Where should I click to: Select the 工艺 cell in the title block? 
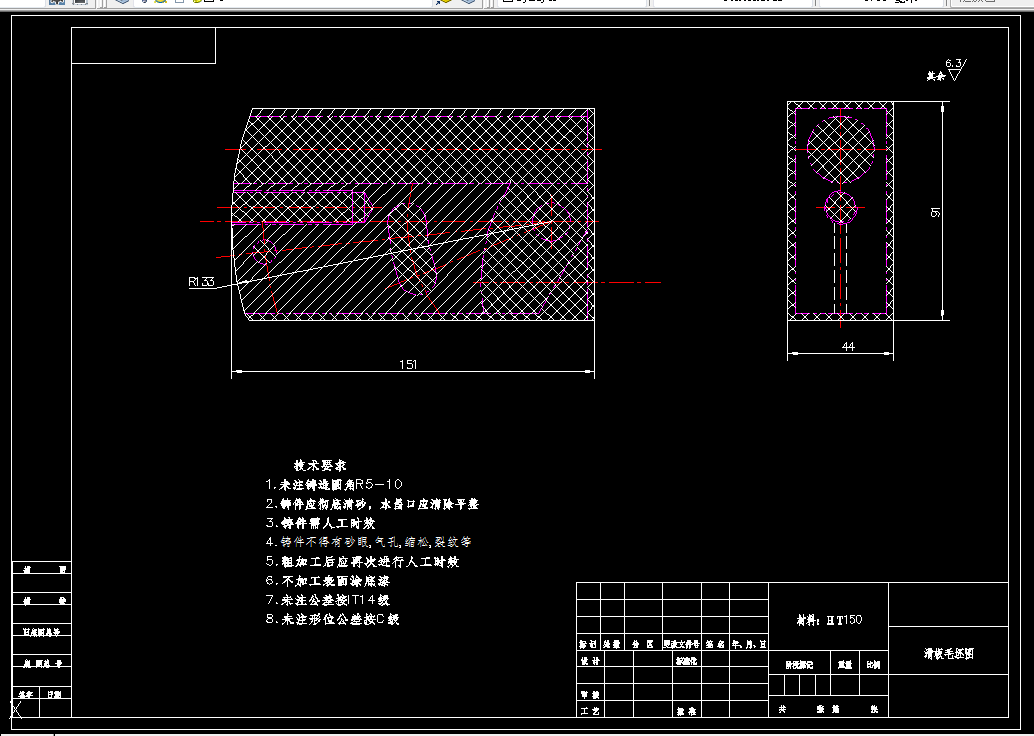click(x=590, y=710)
